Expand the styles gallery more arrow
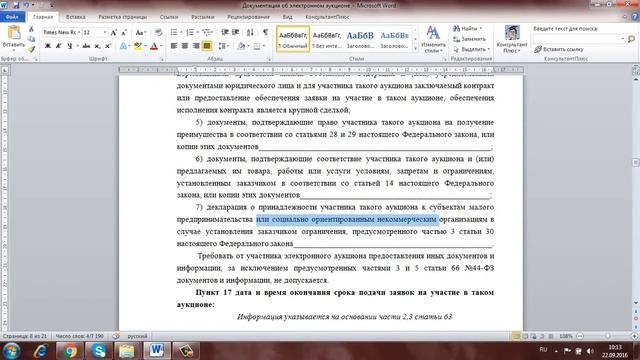The image size is (640, 360). (x=416, y=49)
